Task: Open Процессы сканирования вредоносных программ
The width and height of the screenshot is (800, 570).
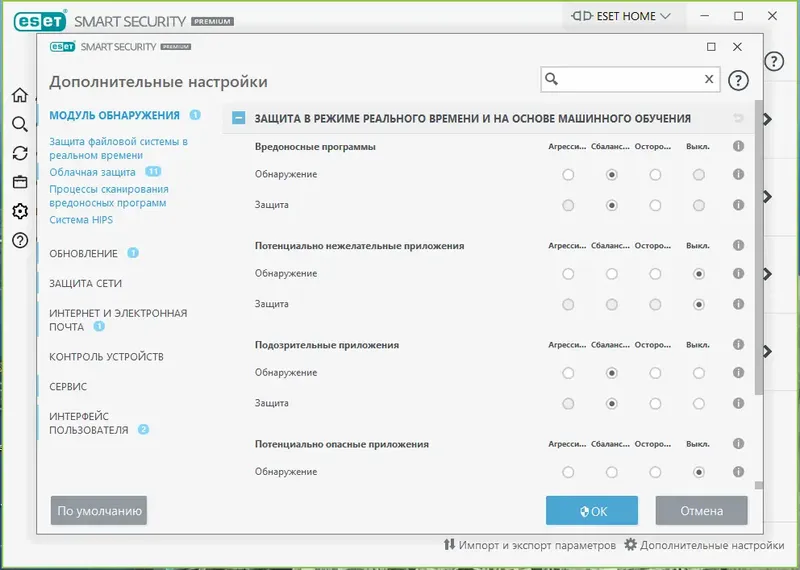Action: click(108, 196)
